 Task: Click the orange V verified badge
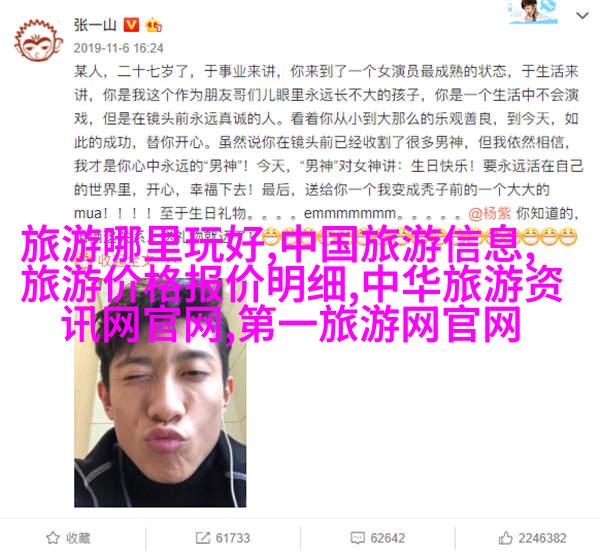pyautogui.click(x=131, y=25)
